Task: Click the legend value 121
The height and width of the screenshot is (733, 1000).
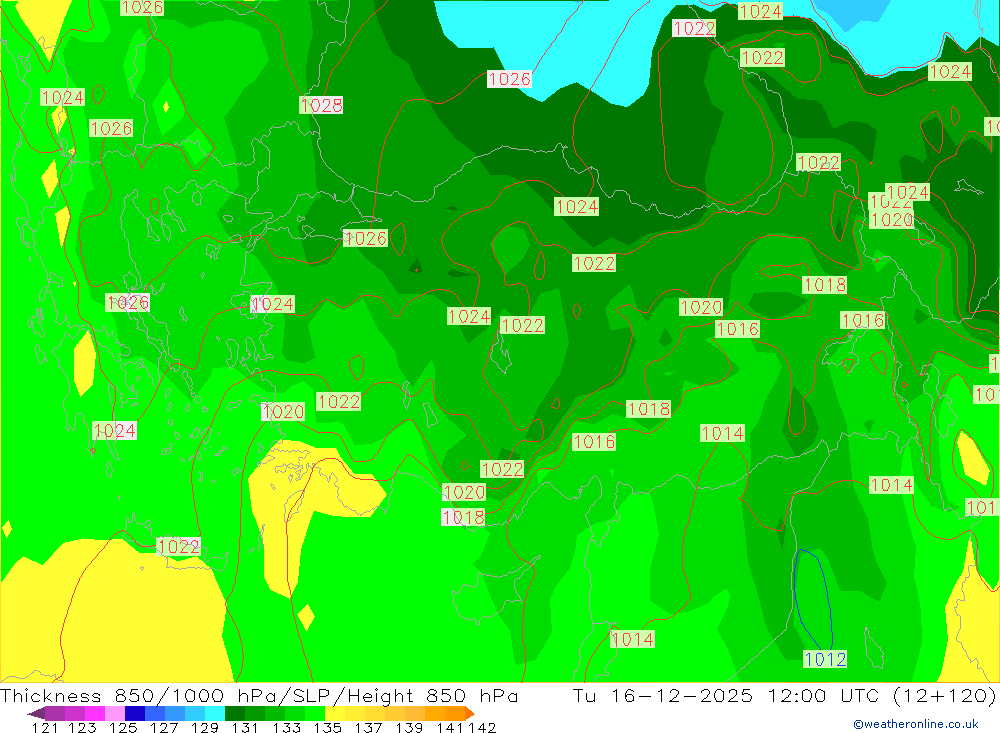Action: [44, 727]
